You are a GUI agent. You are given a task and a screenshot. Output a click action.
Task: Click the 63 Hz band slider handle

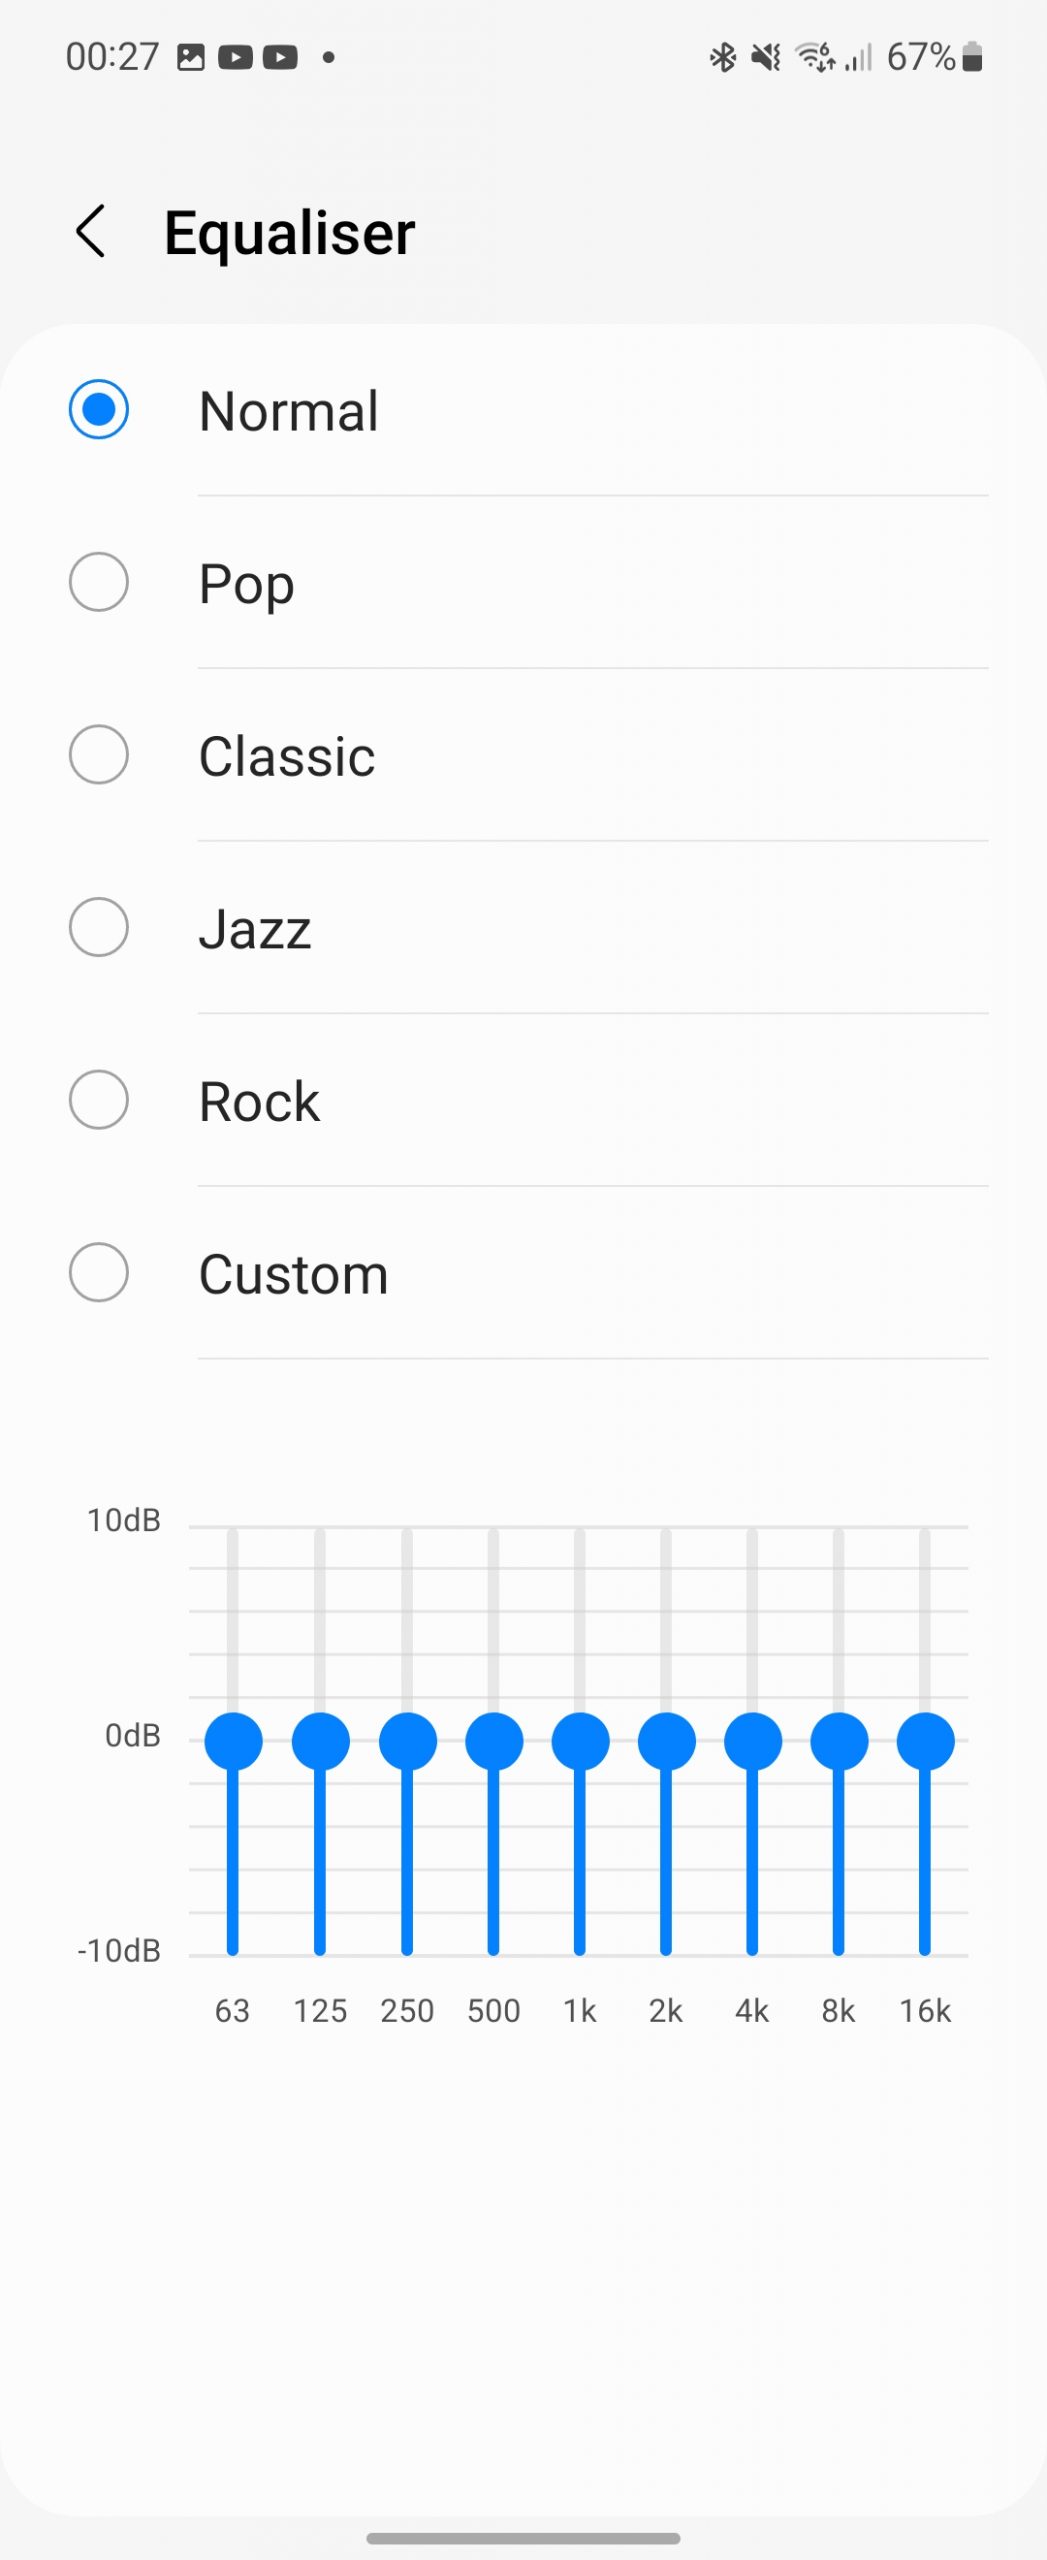(233, 1741)
